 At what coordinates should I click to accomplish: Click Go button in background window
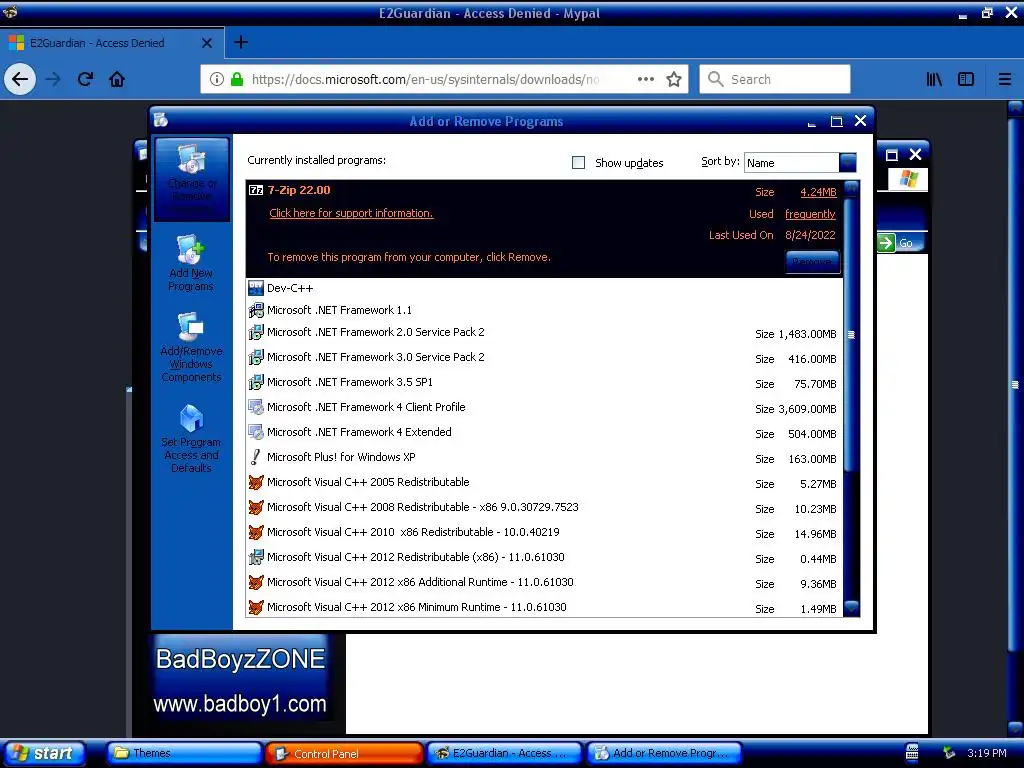[x=900, y=243]
